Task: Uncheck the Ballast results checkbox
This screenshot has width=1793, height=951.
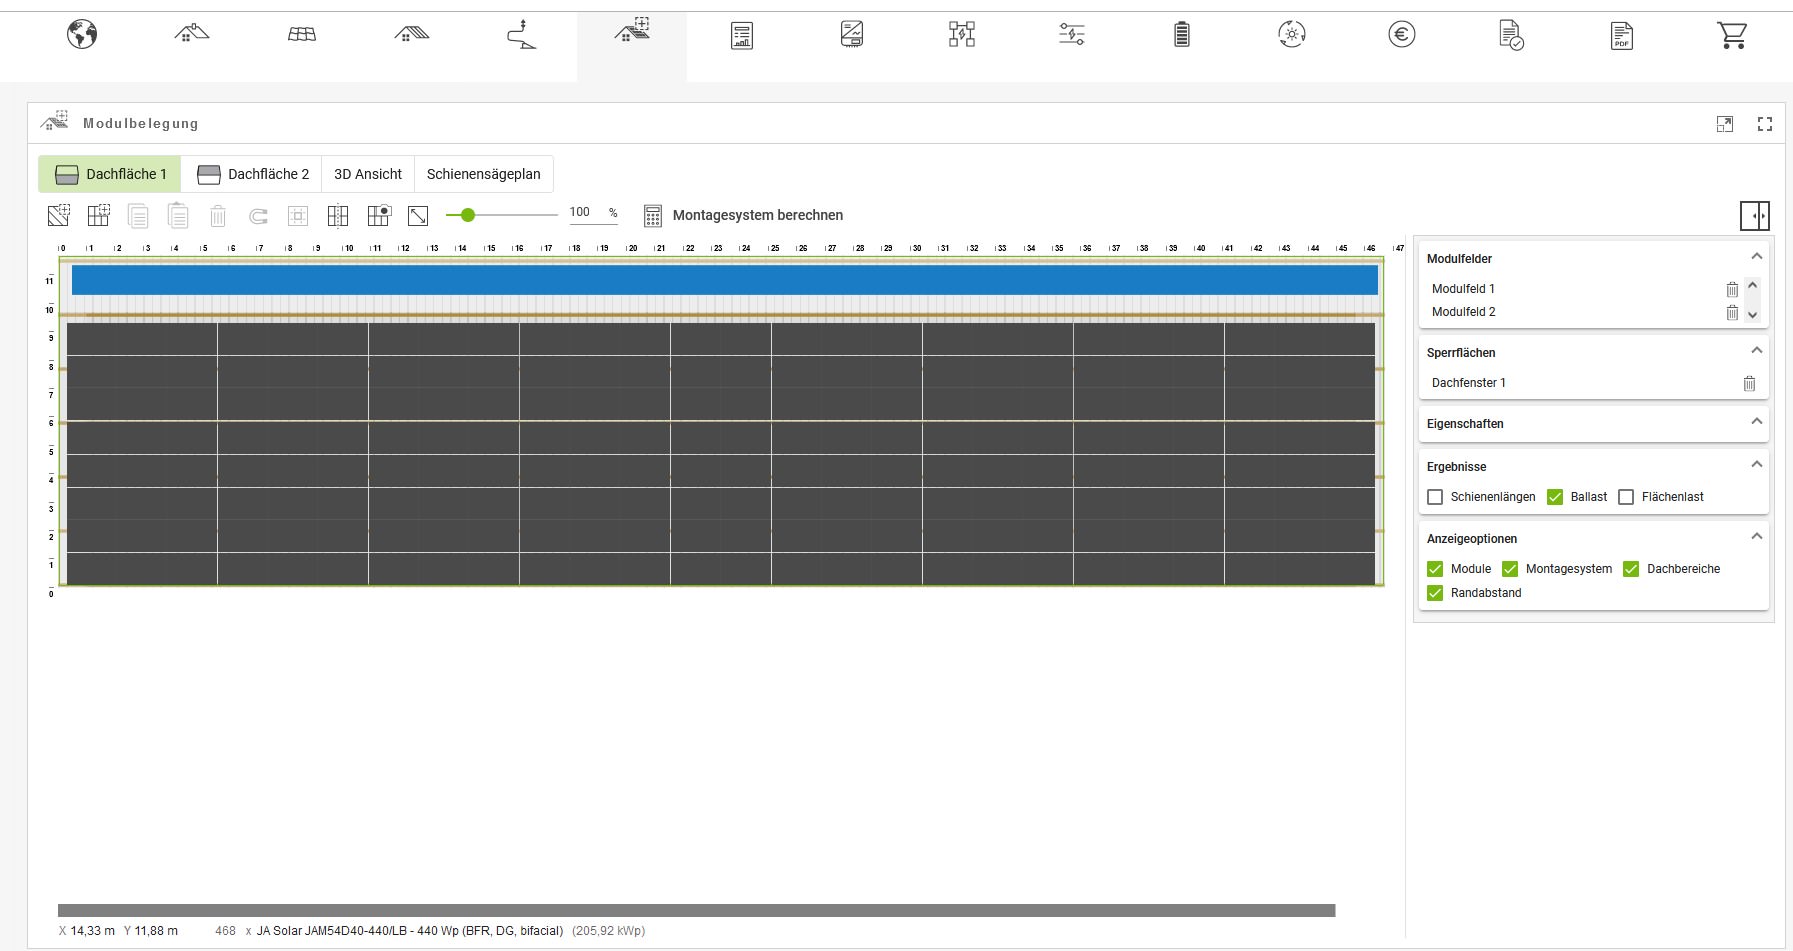Action: point(1555,497)
